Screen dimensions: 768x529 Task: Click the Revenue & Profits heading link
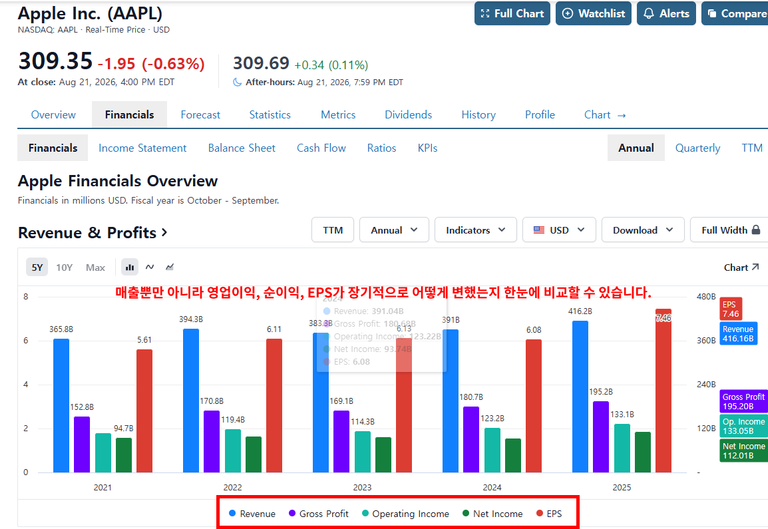click(x=93, y=232)
